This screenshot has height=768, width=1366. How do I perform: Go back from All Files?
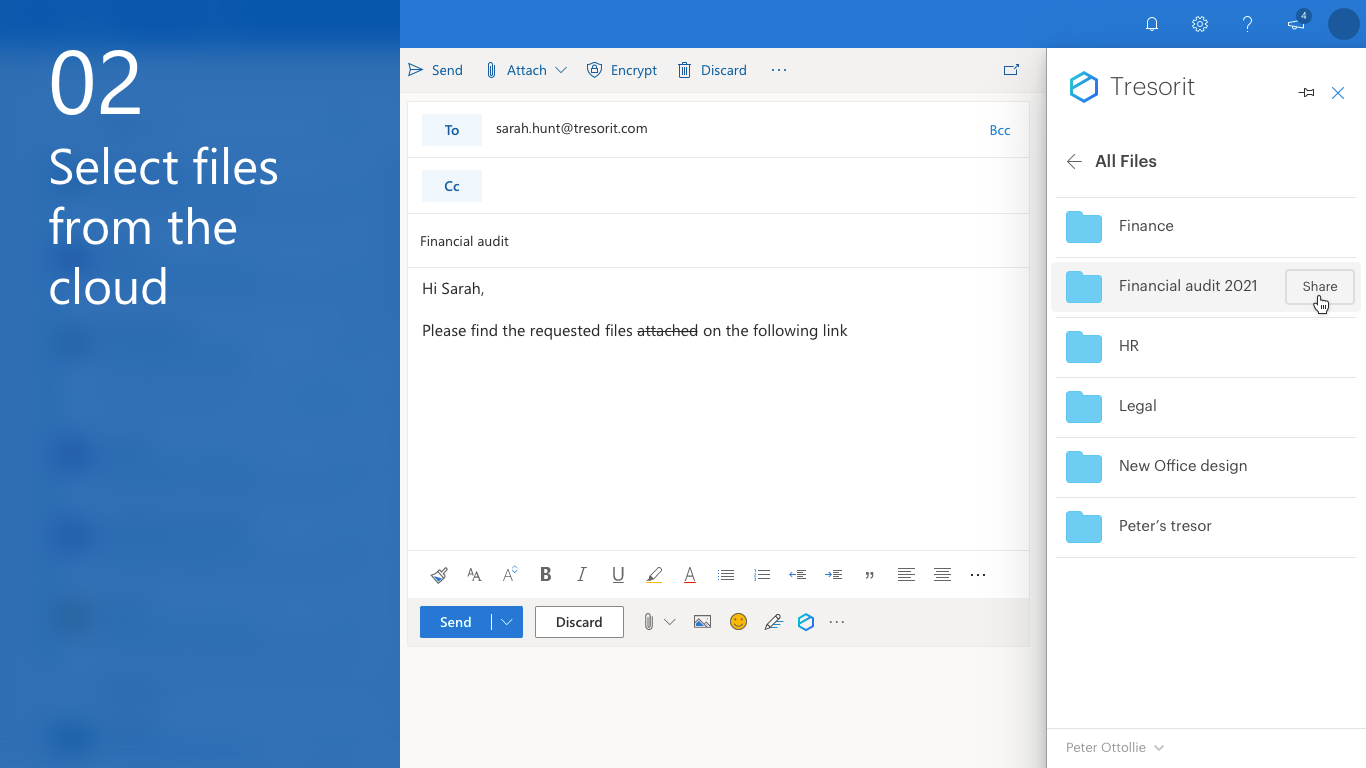[1074, 161]
